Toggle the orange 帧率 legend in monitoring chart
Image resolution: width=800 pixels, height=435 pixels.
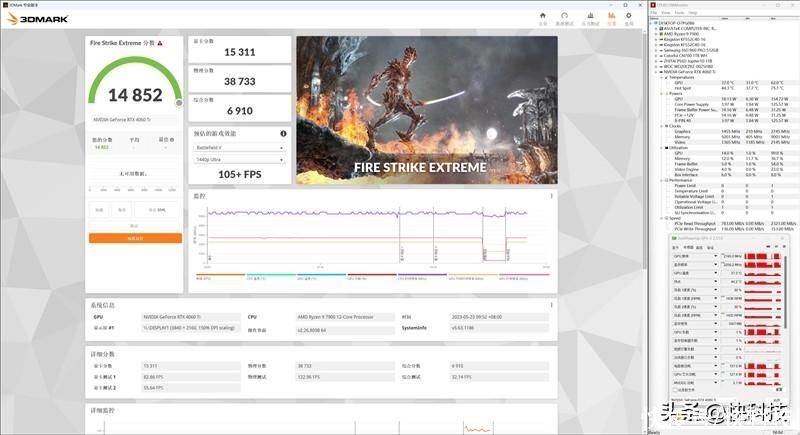pyautogui.click(x=220, y=277)
